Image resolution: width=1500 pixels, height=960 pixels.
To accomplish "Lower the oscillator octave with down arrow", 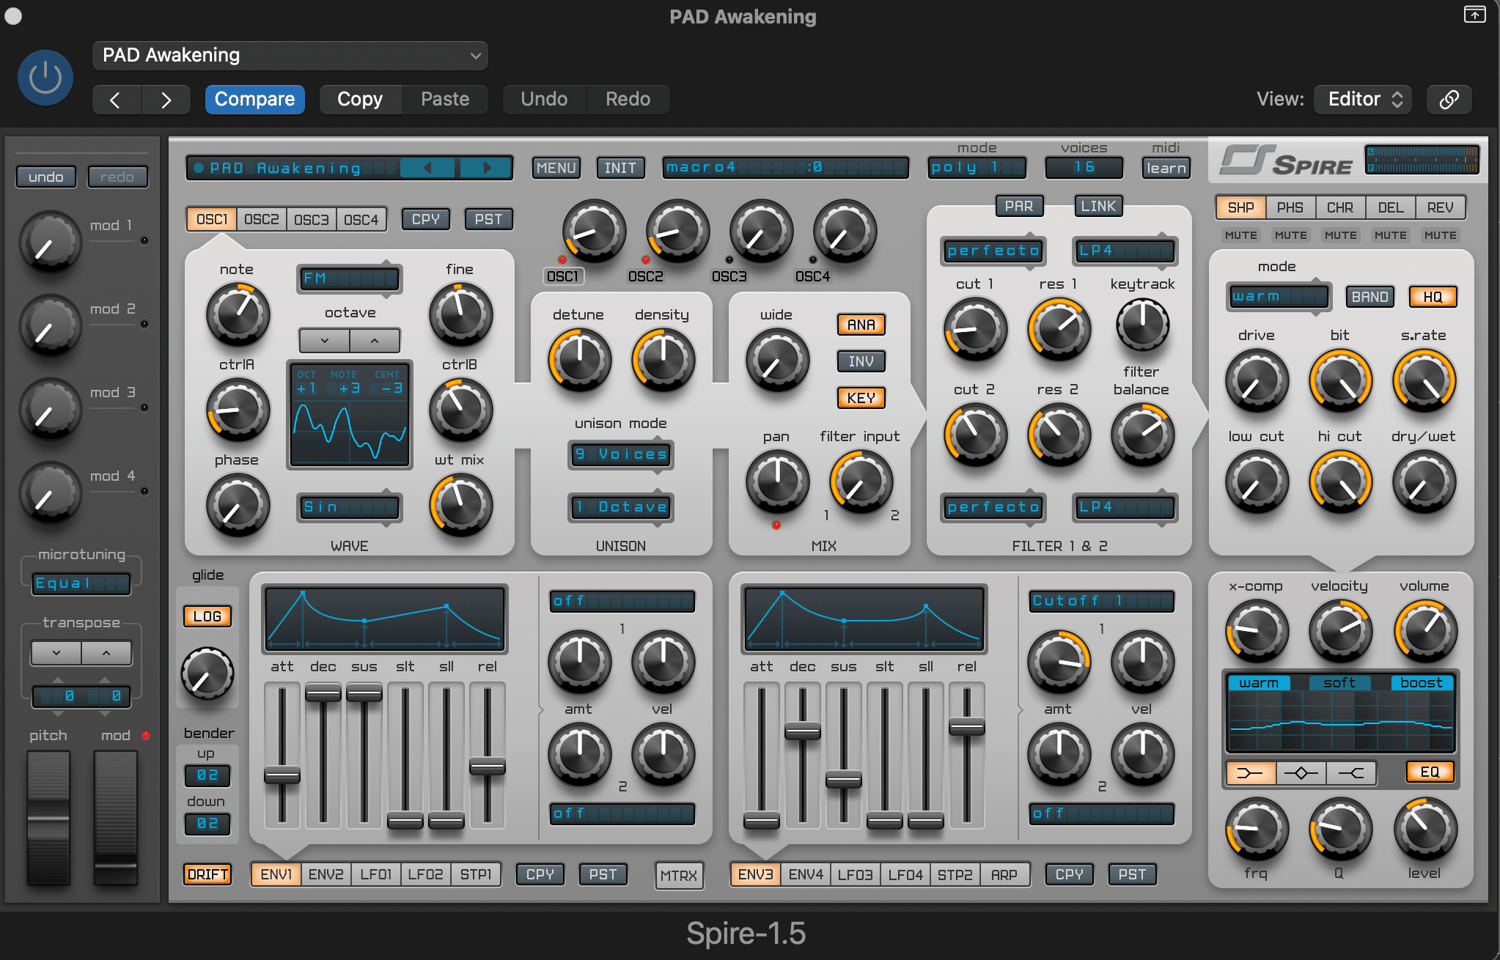I will click(x=325, y=341).
